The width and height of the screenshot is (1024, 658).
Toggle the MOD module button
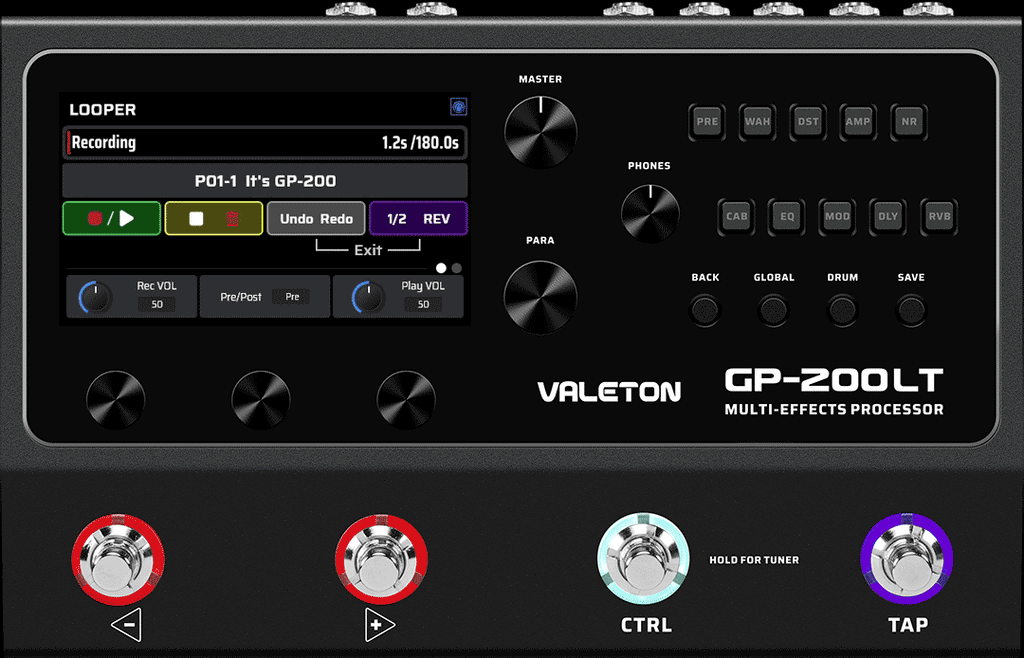pyautogui.click(x=837, y=217)
